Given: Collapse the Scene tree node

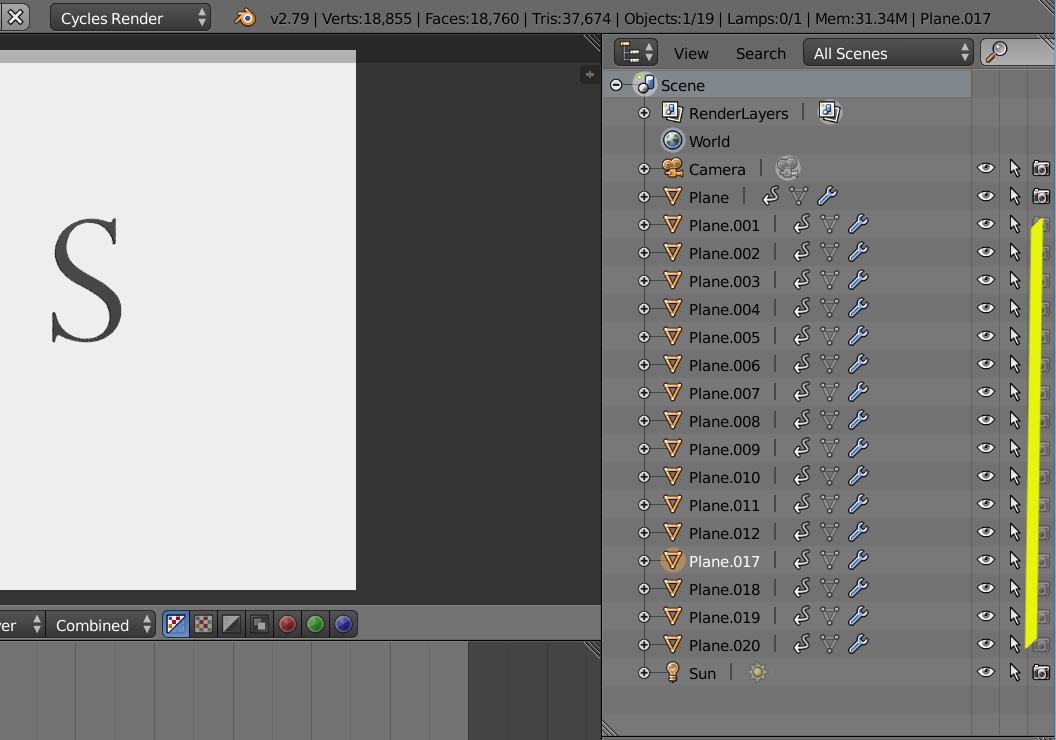Looking at the screenshot, I should point(616,85).
